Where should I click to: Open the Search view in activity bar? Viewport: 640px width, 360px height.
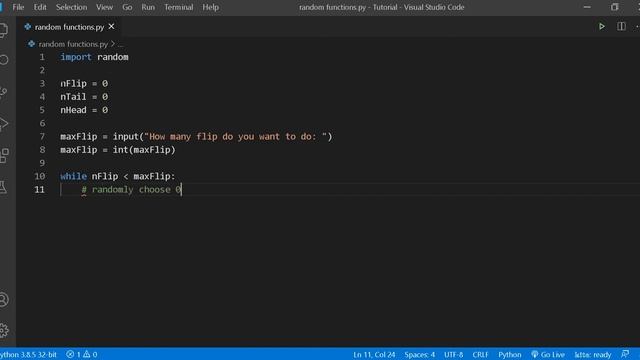tap(4, 60)
